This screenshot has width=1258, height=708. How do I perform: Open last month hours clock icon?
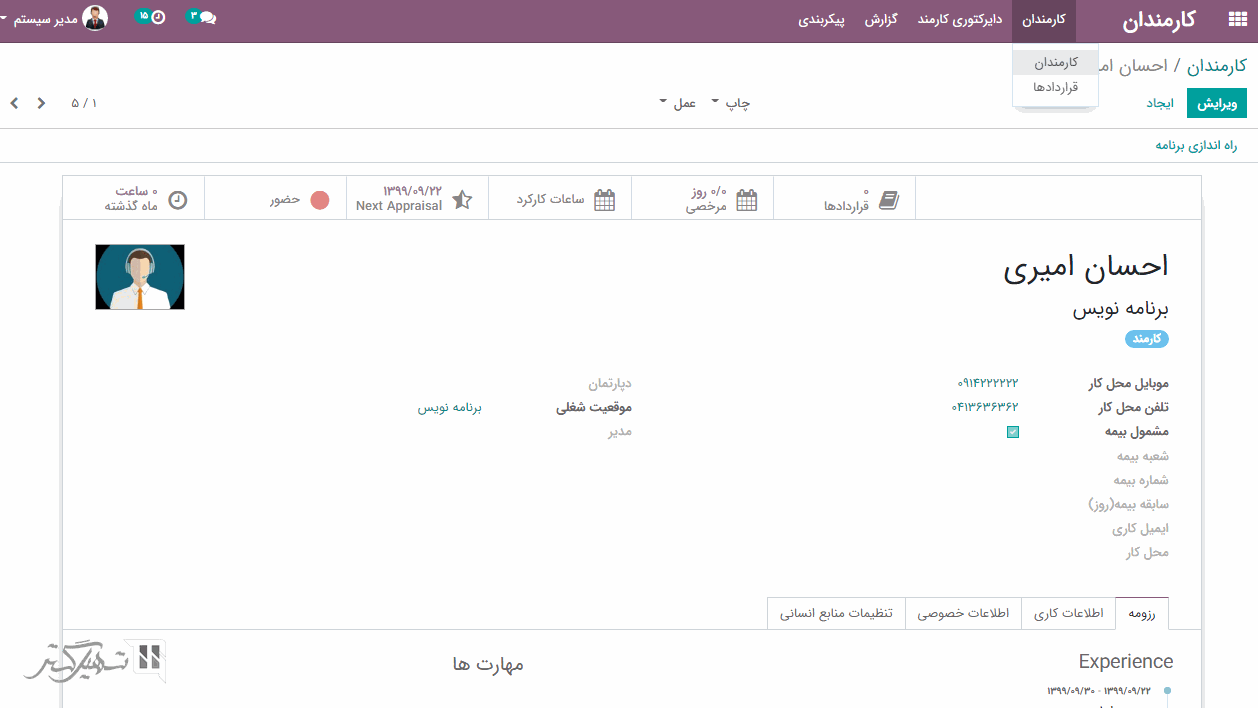point(177,200)
